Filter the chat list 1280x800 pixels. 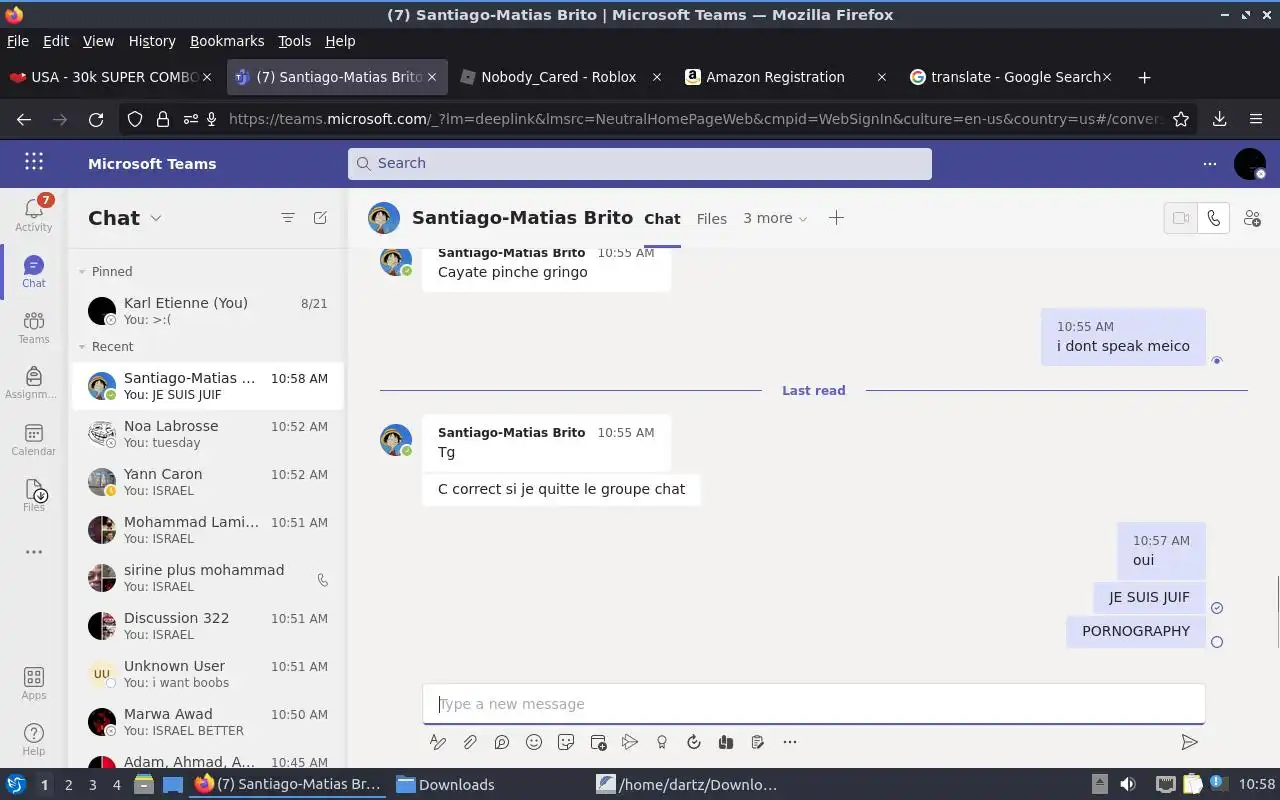coord(288,218)
